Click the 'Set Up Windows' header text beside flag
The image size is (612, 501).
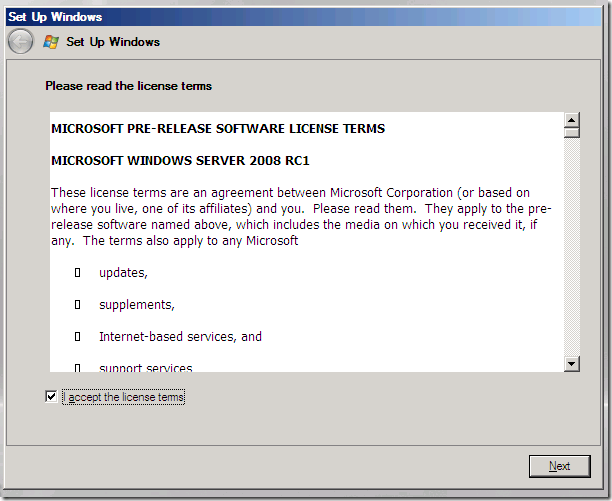[x=113, y=42]
